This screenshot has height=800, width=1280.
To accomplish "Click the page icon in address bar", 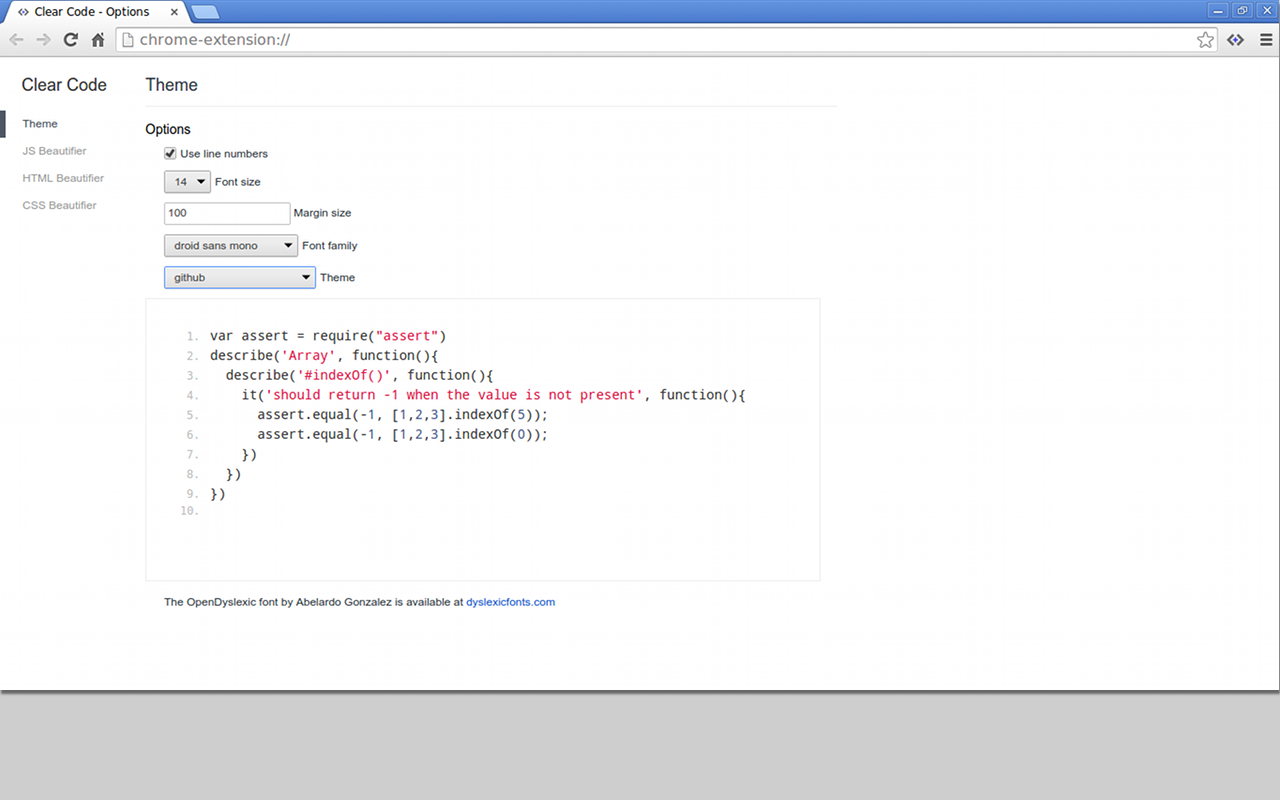I will [x=126, y=40].
